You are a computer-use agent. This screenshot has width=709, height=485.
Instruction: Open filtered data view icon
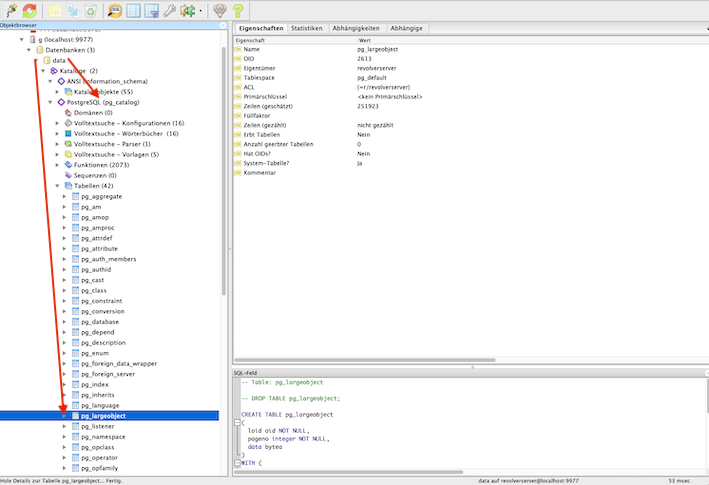coord(152,10)
